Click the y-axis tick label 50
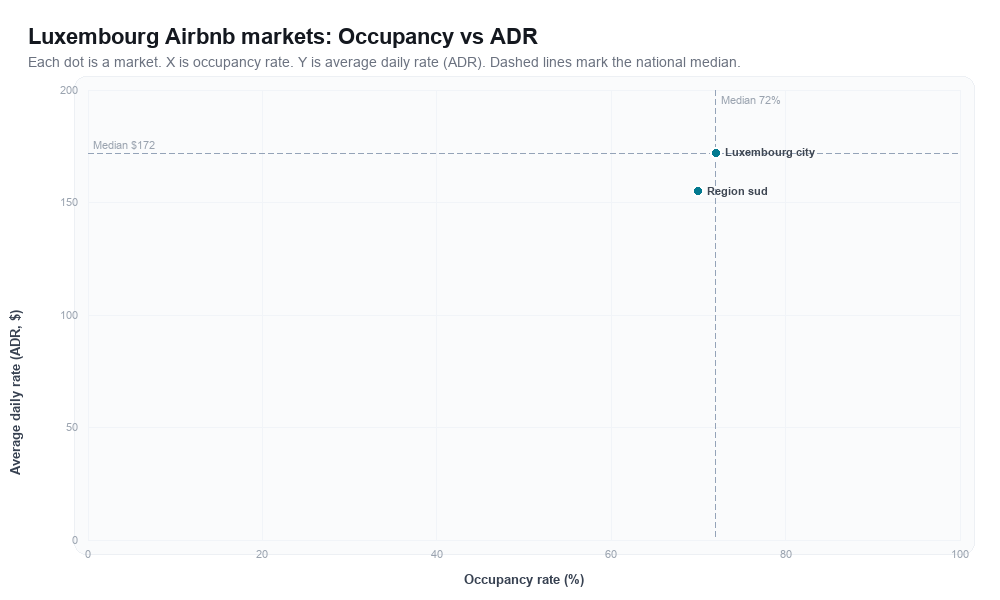 72,428
